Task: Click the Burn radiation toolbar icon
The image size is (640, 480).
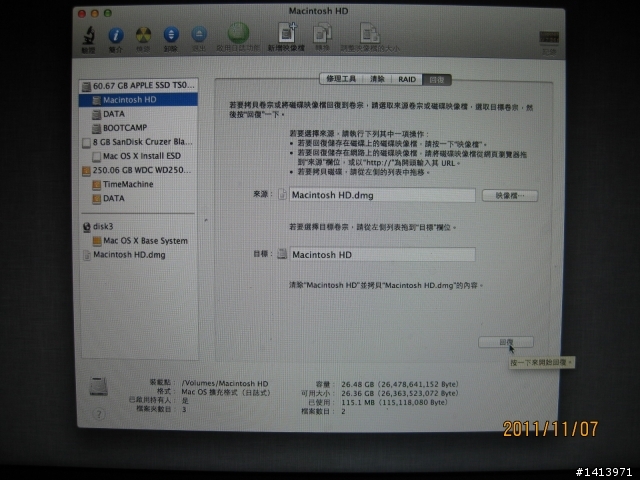Action: click(143, 36)
